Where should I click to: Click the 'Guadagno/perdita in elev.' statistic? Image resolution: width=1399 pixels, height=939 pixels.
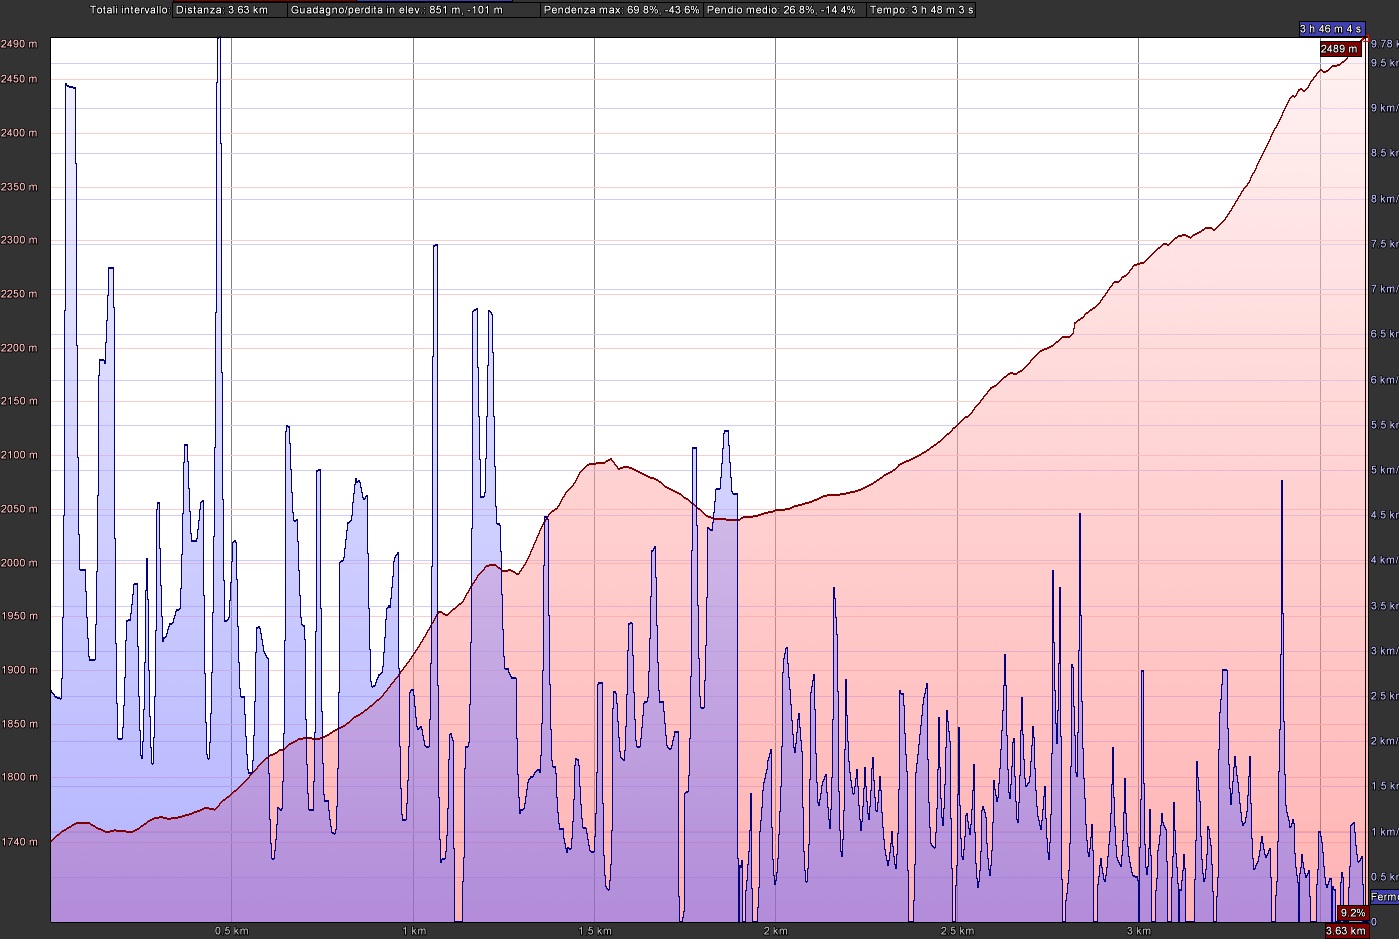click(414, 10)
